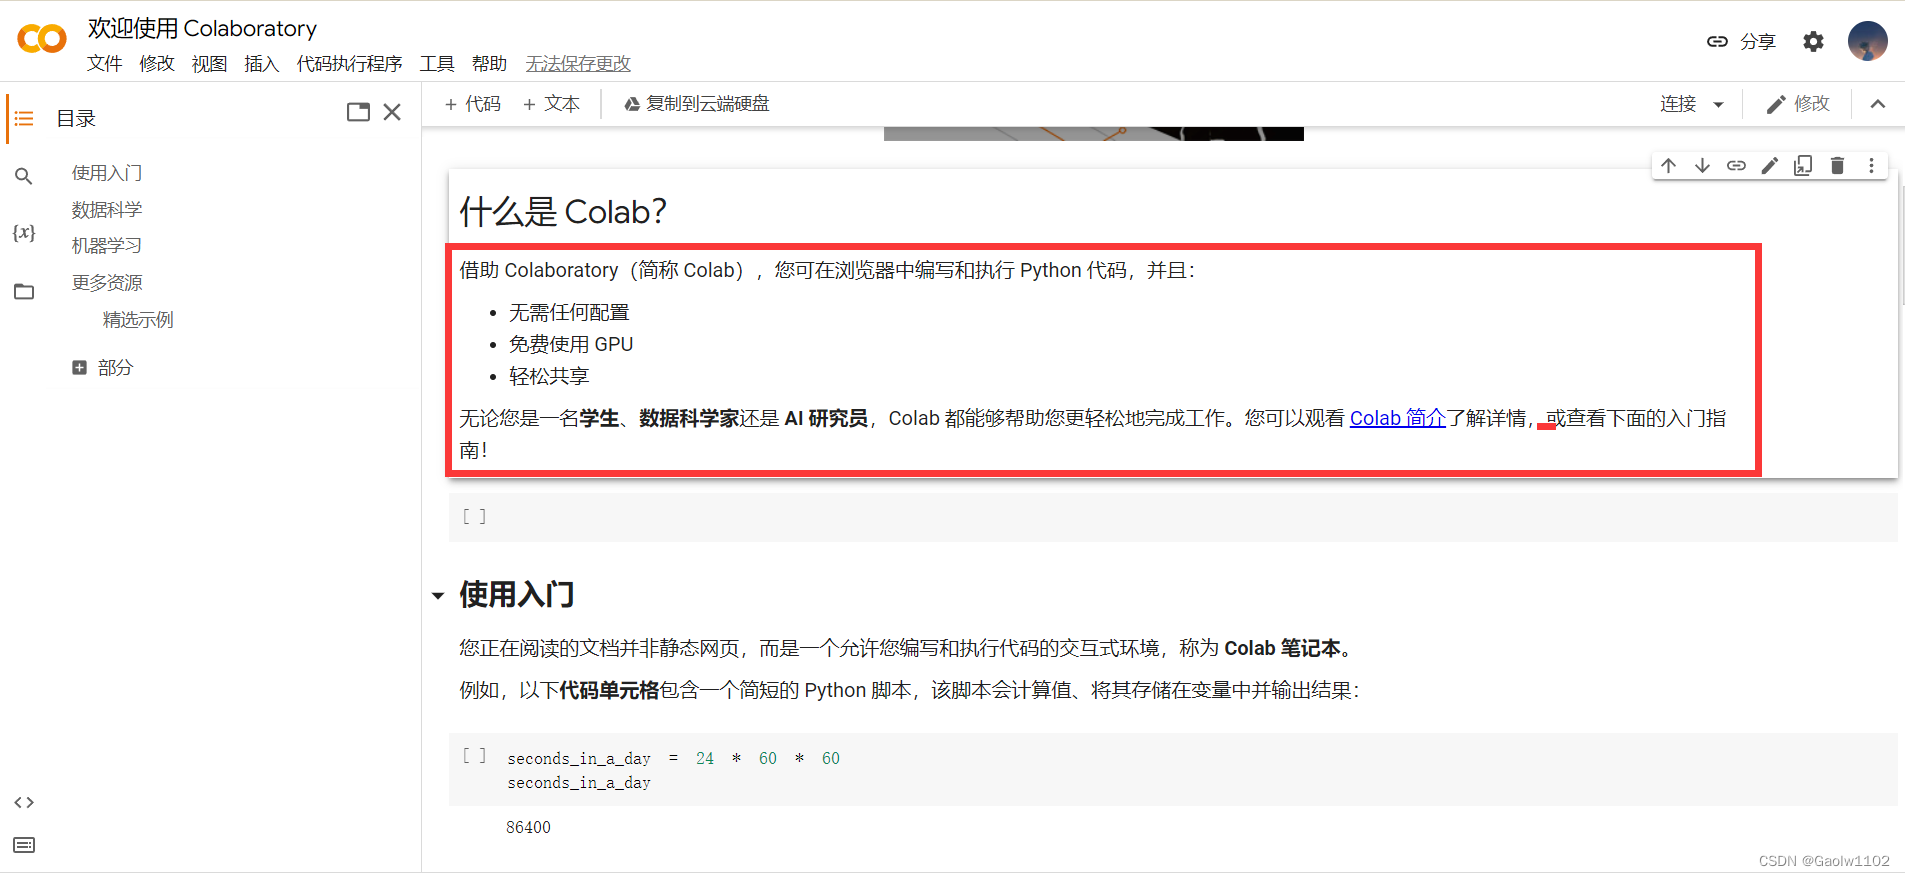Viewport: 1905px width, 876px height.
Task: Click the 目录 panel title
Action: pos(76,119)
